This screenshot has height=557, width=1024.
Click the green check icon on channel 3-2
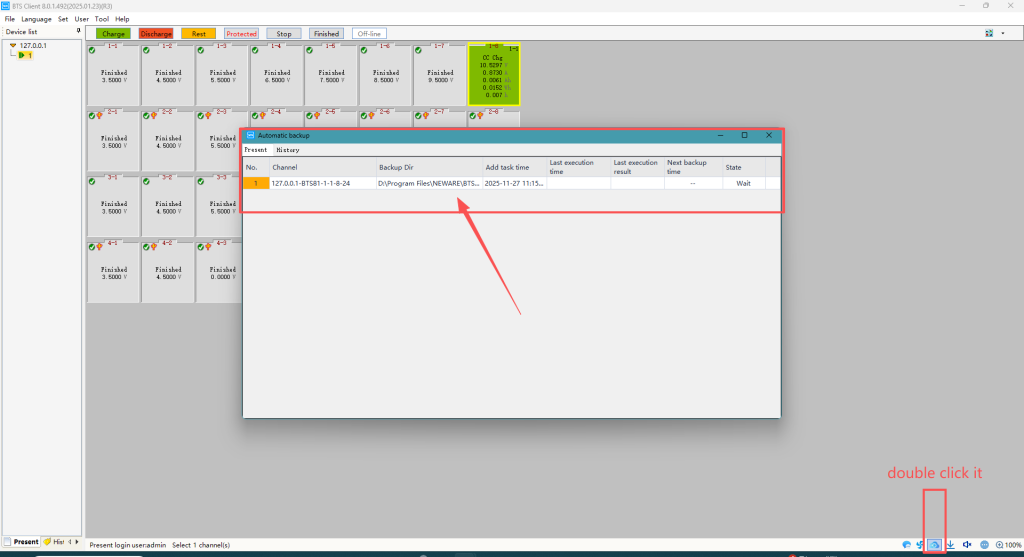(x=146, y=182)
